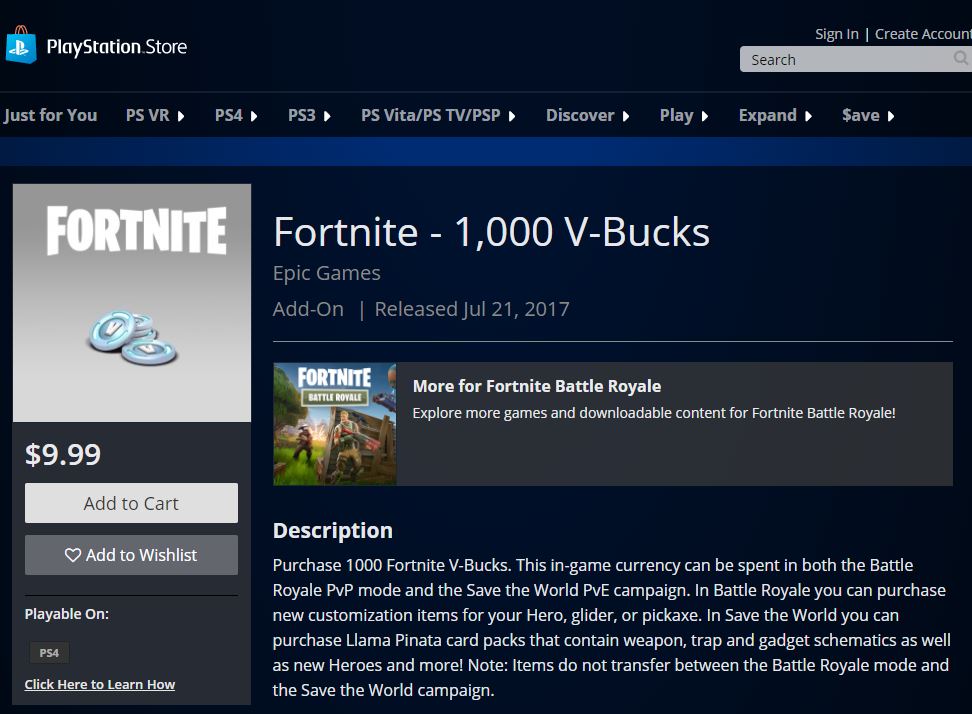Open the PS4 menu item
972x714 pixels.
(229, 115)
